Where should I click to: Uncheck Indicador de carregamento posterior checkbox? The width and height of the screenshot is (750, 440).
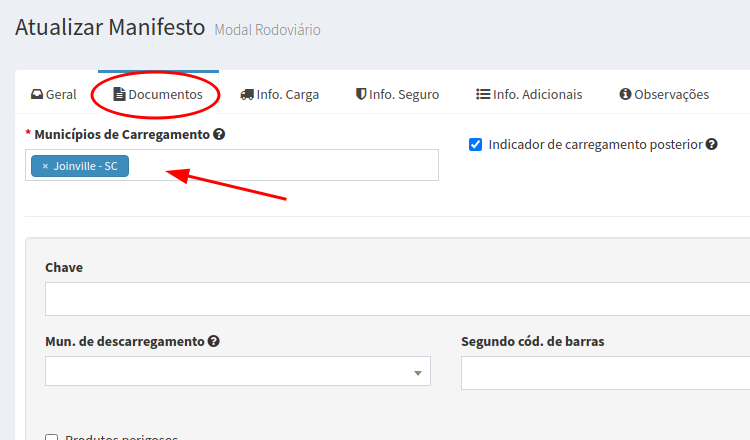(476, 144)
